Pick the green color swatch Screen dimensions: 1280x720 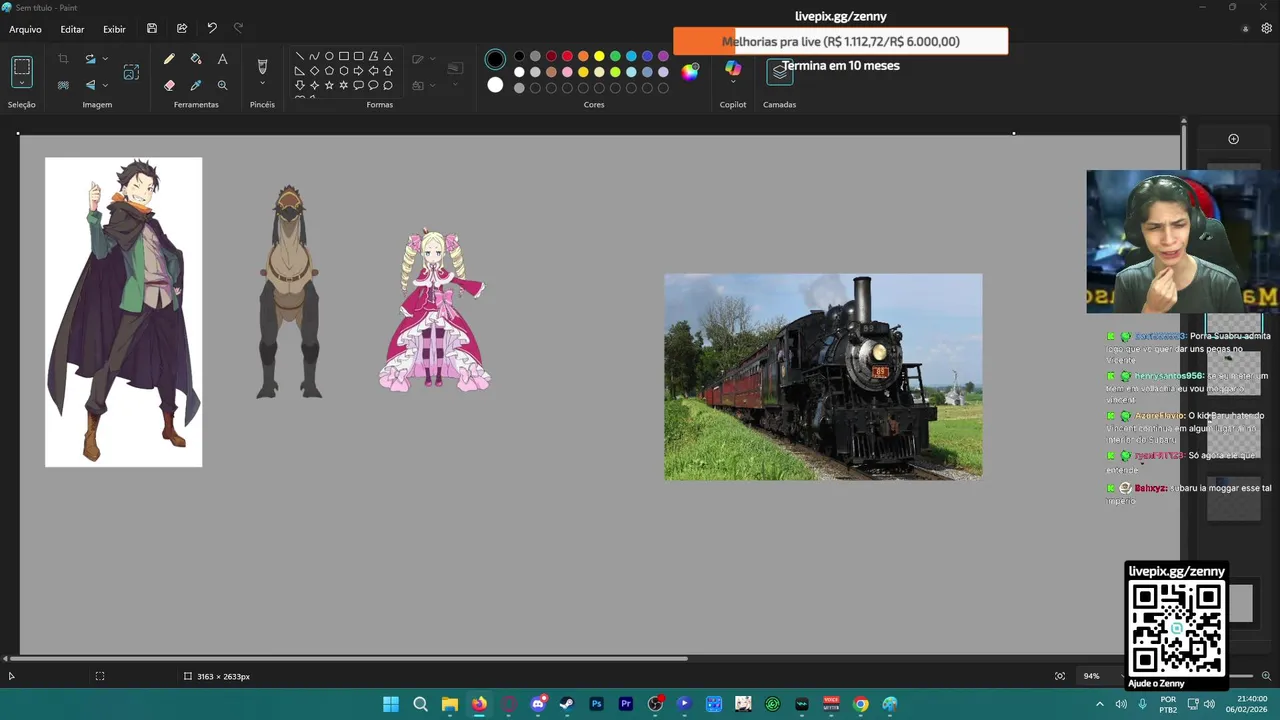(615, 56)
